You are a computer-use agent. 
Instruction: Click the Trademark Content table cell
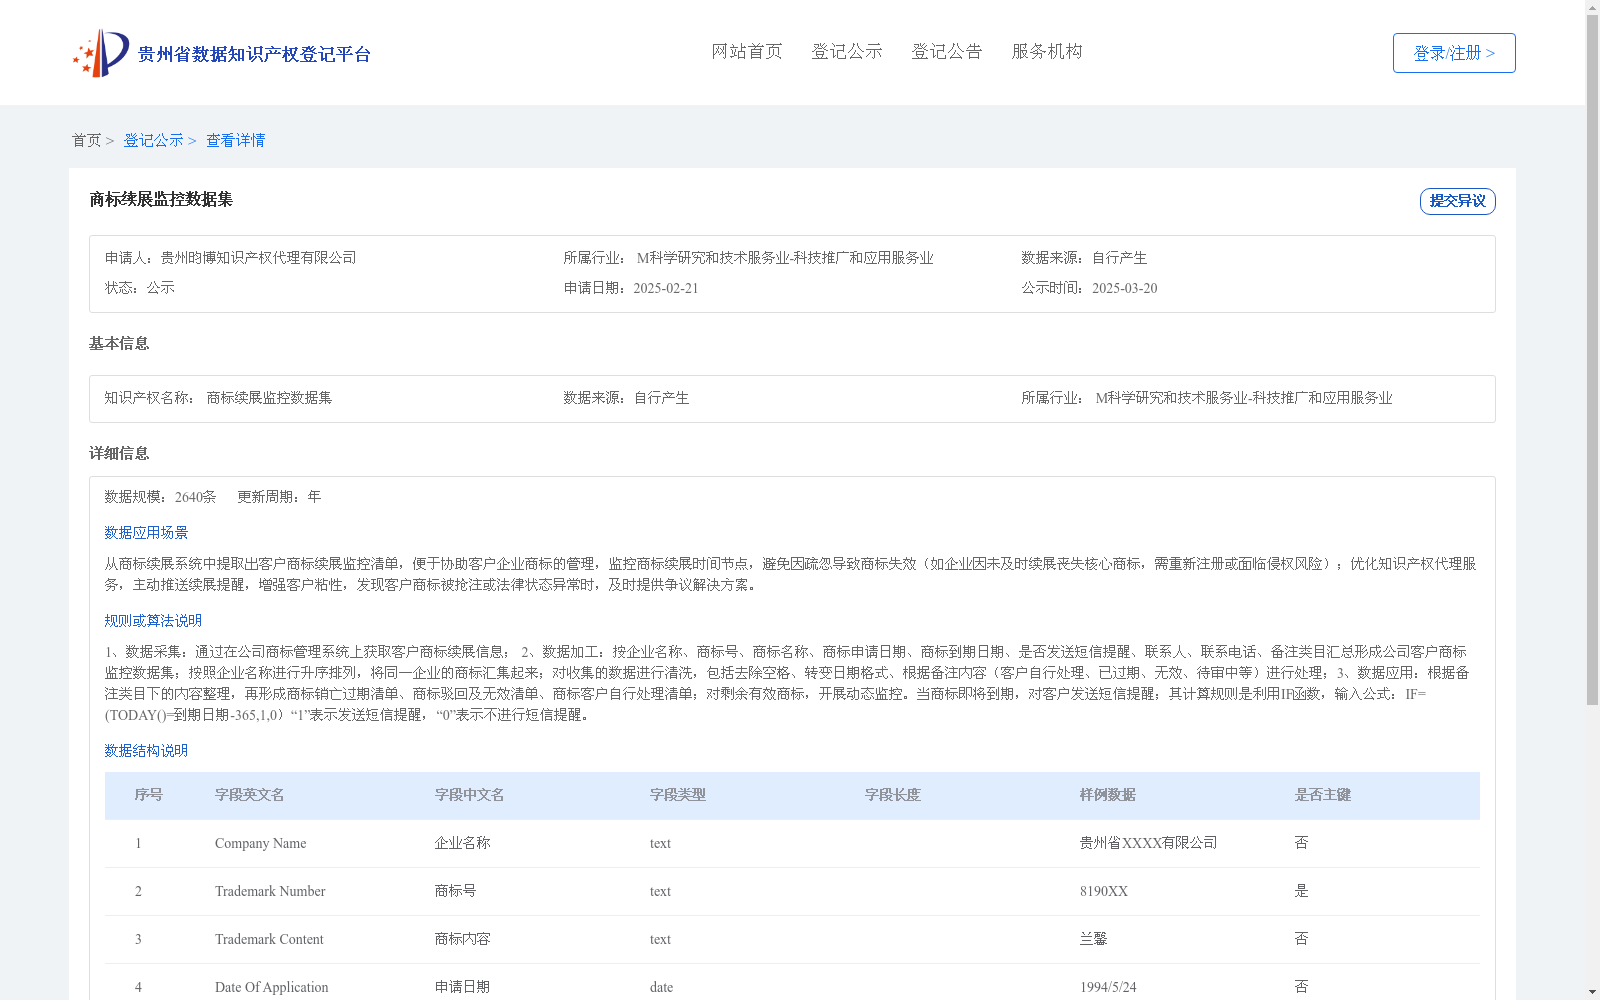point(269,939)
